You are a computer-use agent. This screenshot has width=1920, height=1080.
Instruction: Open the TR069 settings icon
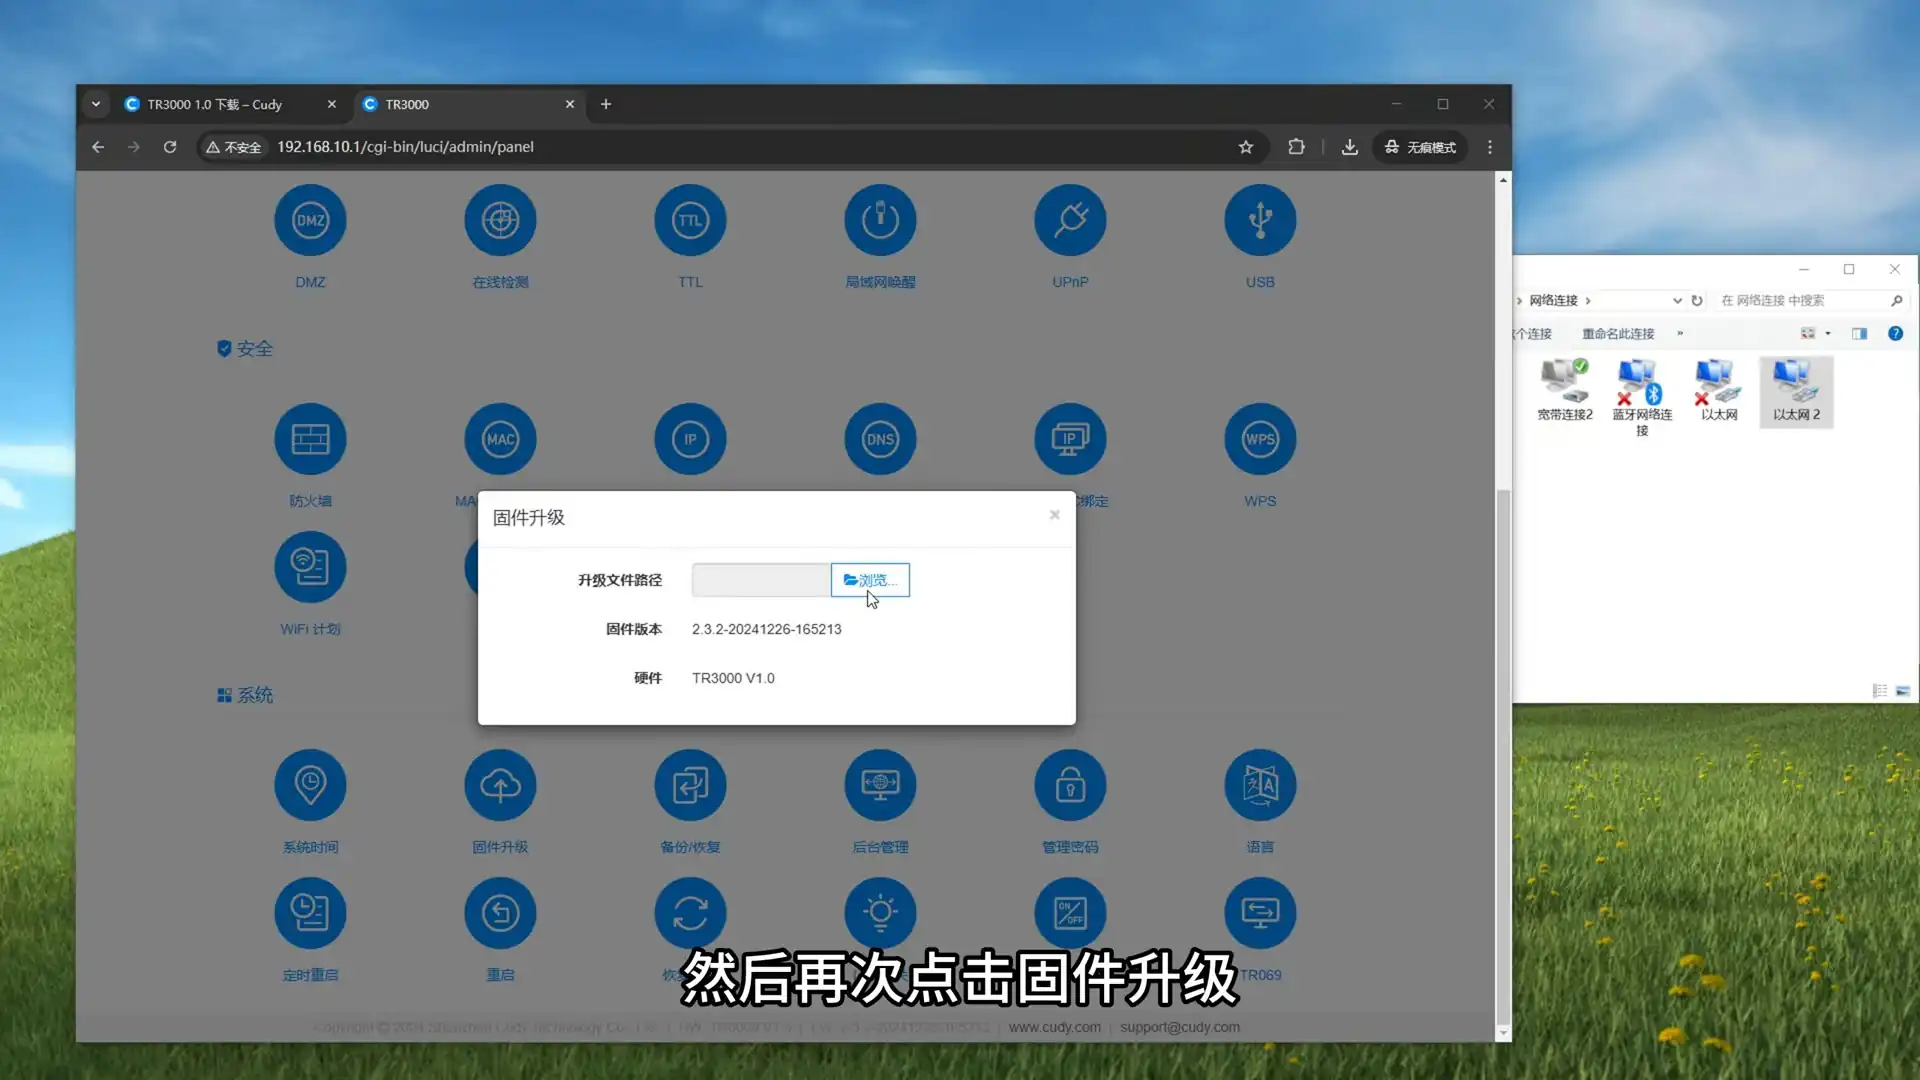click(1260, 914)
